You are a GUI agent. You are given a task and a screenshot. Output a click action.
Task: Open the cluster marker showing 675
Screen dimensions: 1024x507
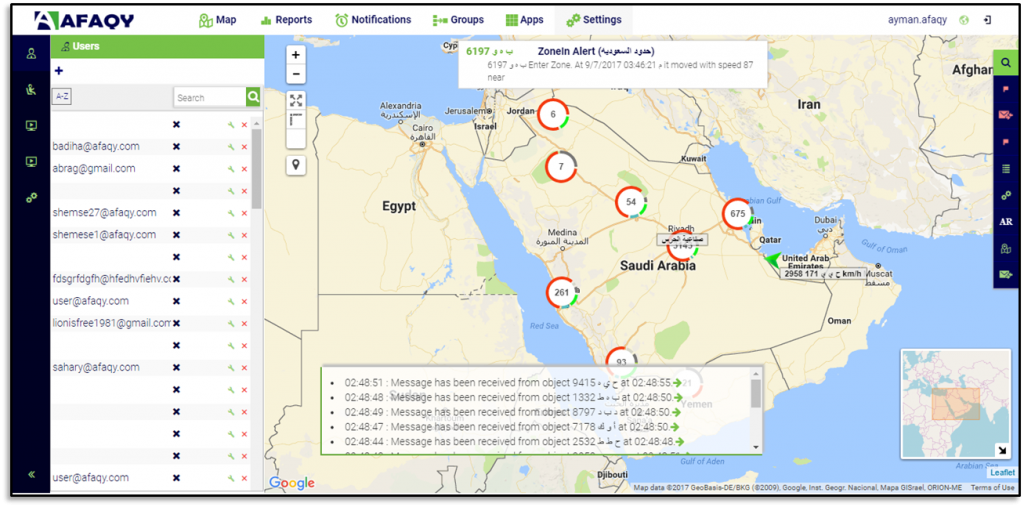coord(738,214)
